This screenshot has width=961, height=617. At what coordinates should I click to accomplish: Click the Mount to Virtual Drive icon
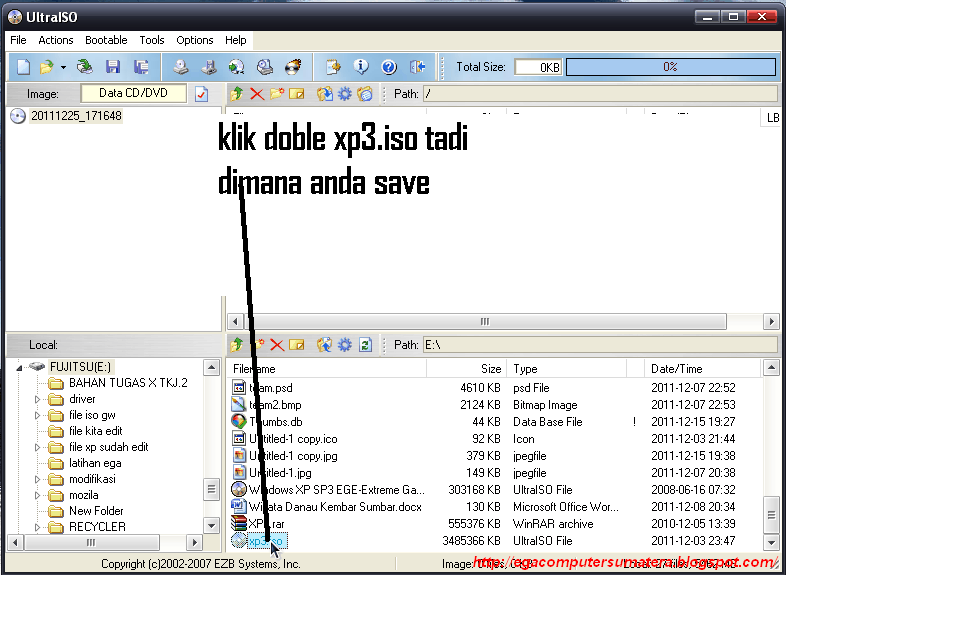[265, 67]
